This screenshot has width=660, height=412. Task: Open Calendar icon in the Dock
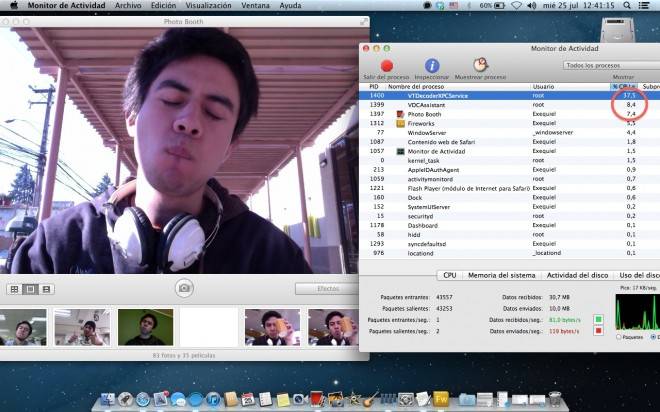point(248,399)
